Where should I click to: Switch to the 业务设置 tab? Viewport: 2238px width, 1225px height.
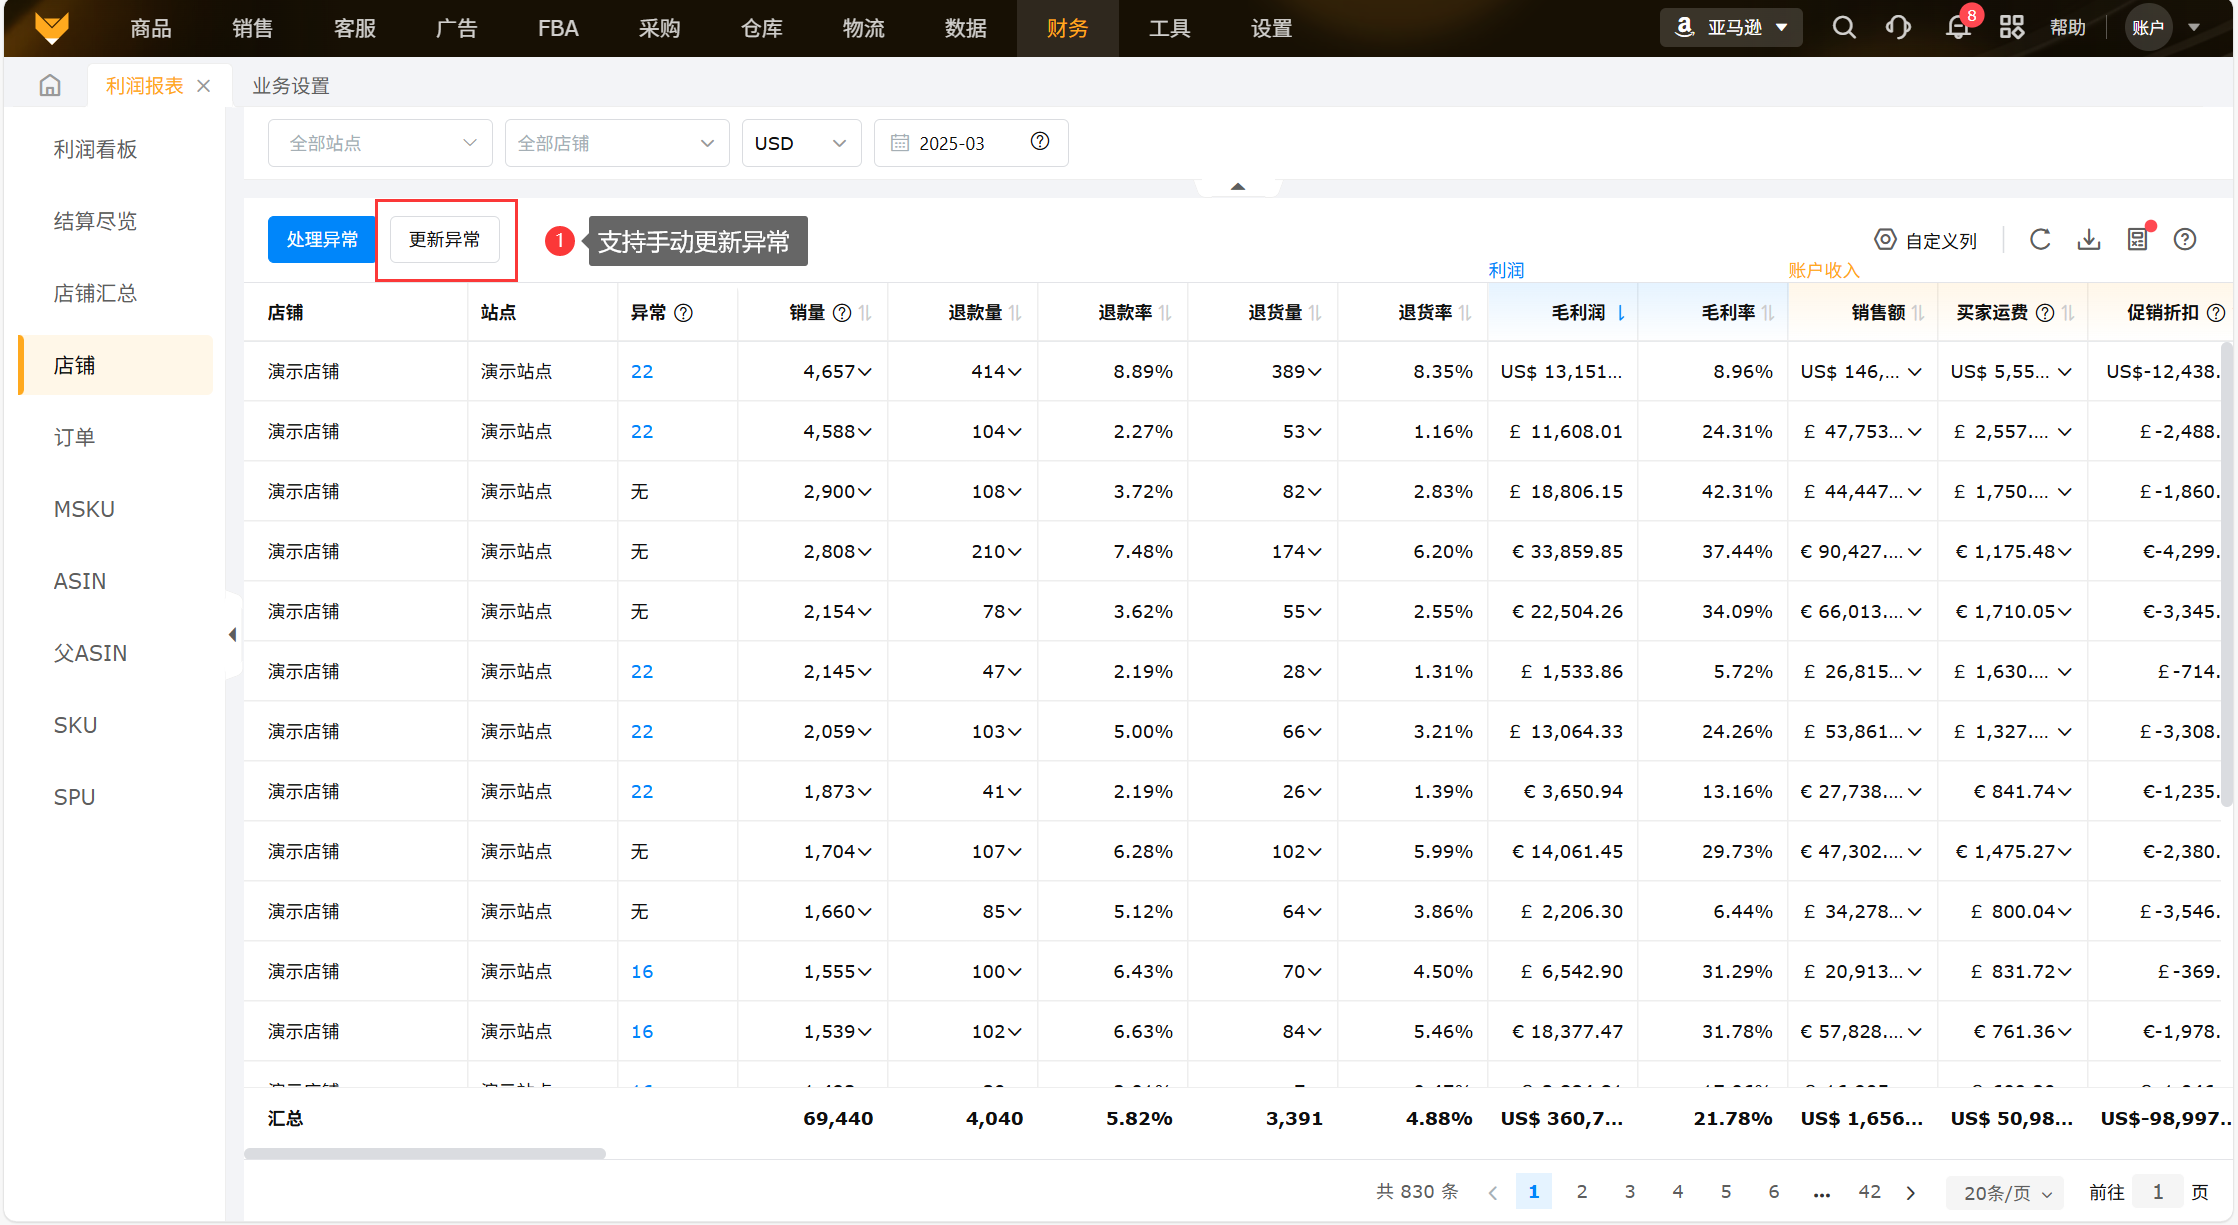point(291,86)
